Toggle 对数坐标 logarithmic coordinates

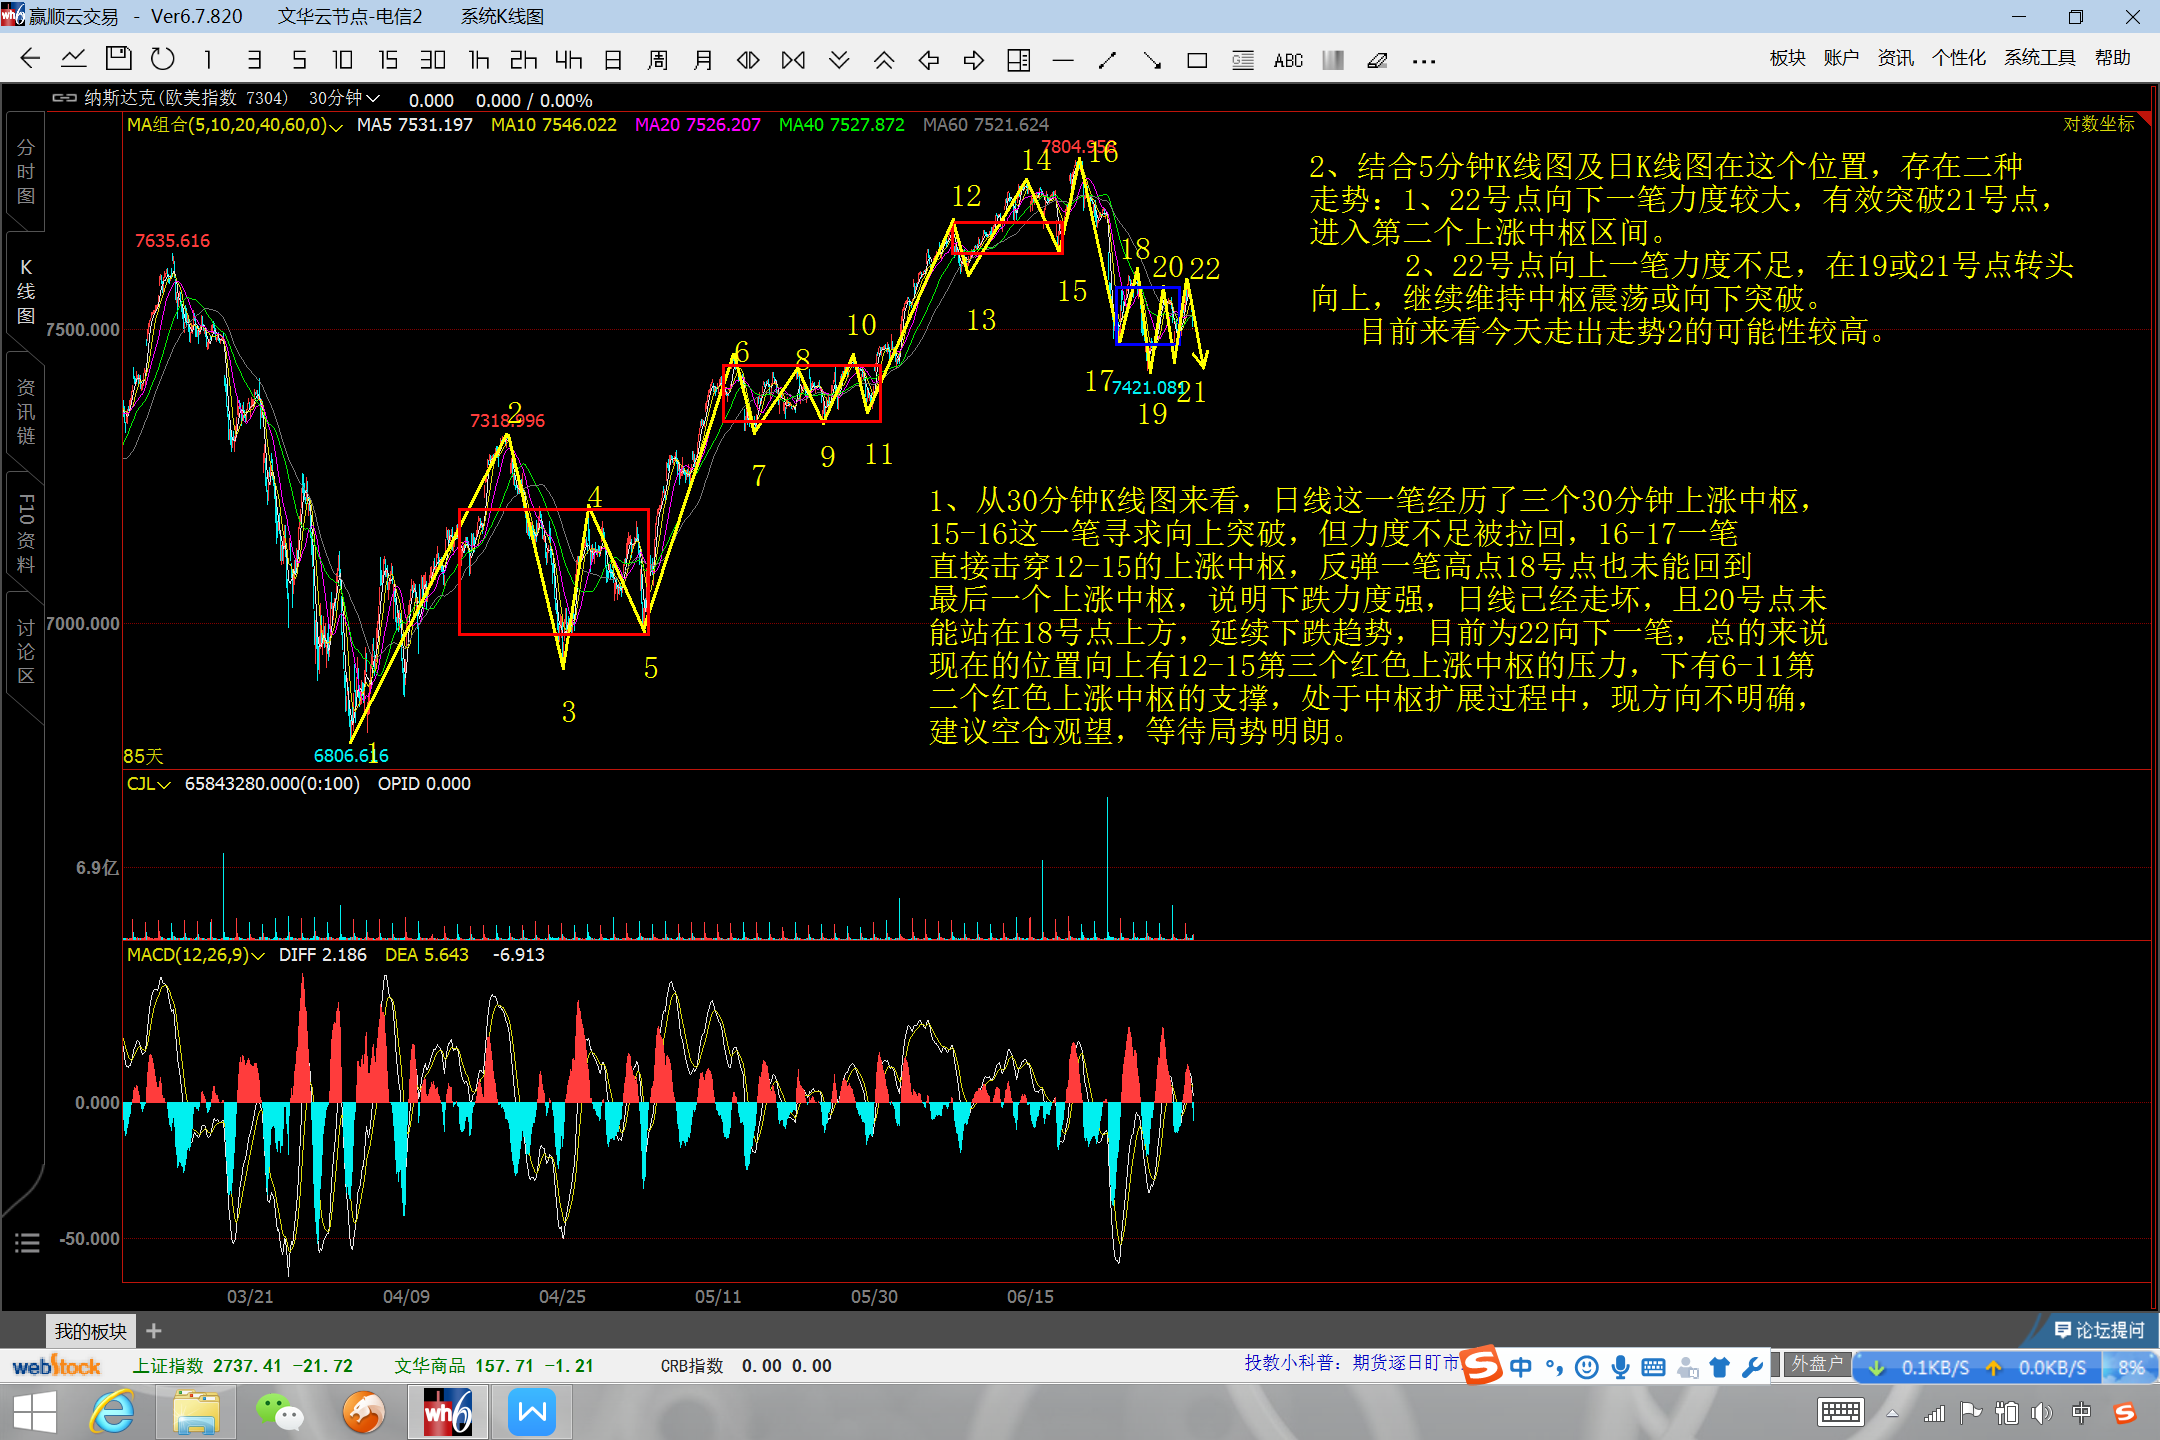pyautogui.click(x=2098, y=124)
